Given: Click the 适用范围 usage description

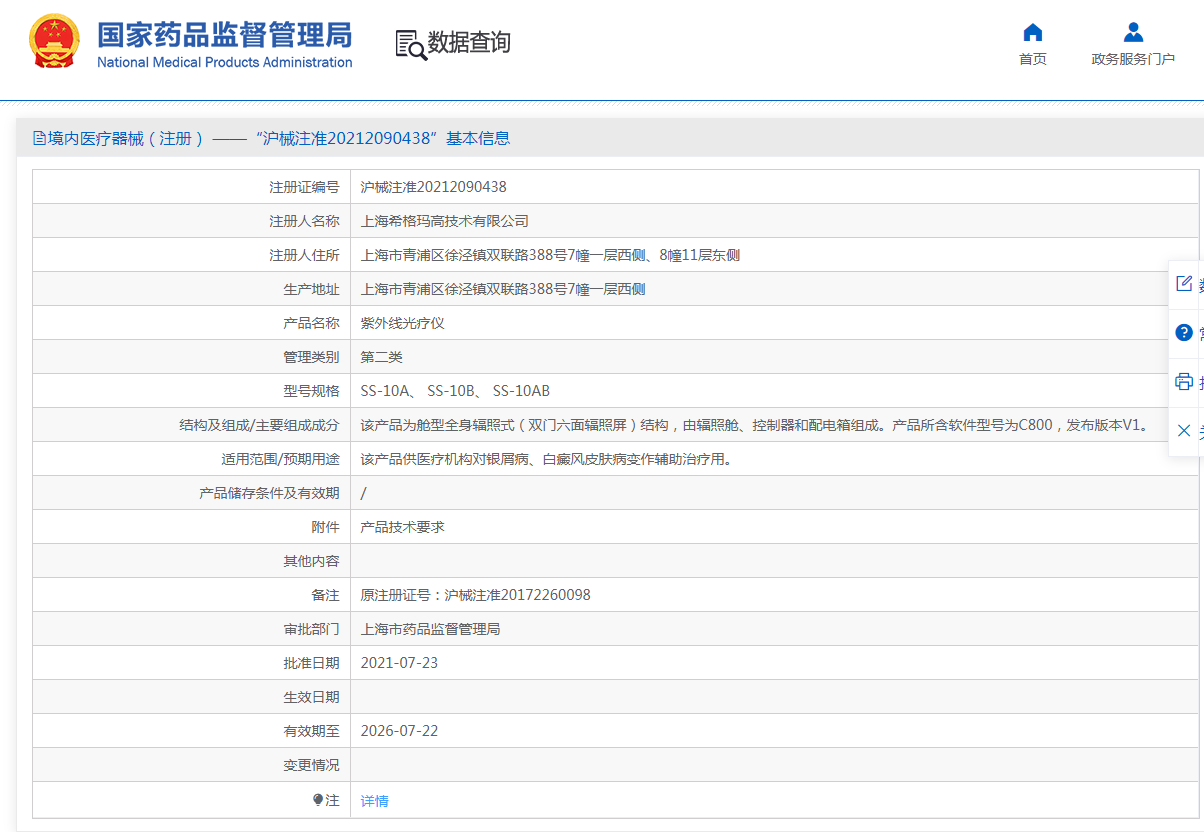Looking at the screenshot, I should [x=547, y=459].
